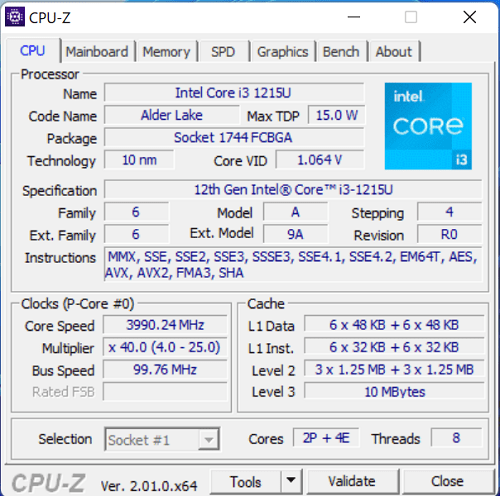Click the Family value 6
The height and width of the screenshot is (496, 500).
click(136, 212)
